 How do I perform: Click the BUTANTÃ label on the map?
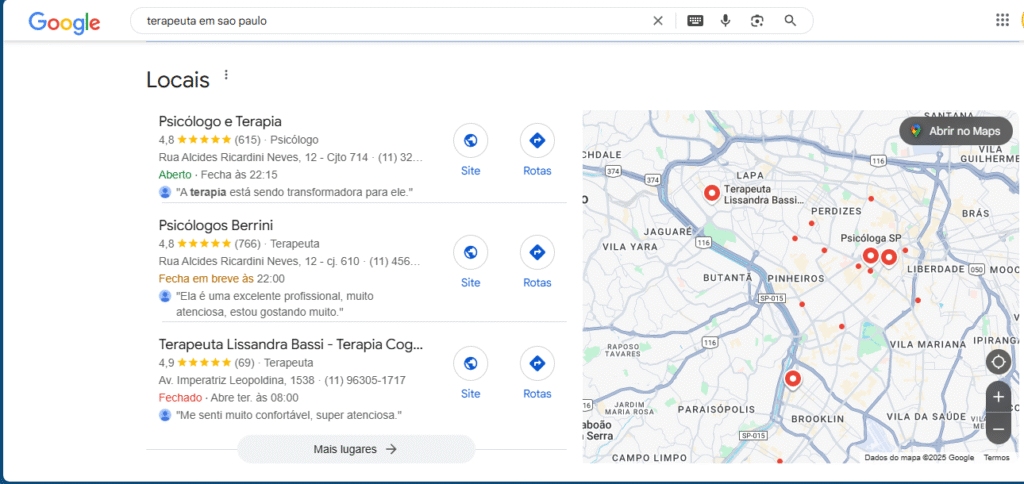[728, 278]
